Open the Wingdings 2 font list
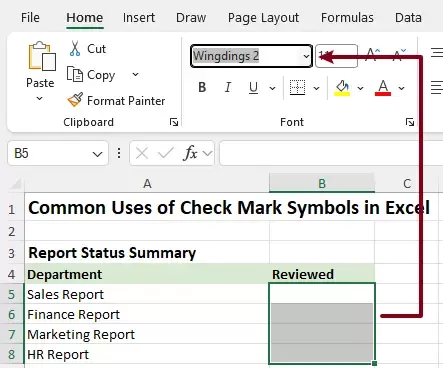The image size is (443, 368). point(306,56)
